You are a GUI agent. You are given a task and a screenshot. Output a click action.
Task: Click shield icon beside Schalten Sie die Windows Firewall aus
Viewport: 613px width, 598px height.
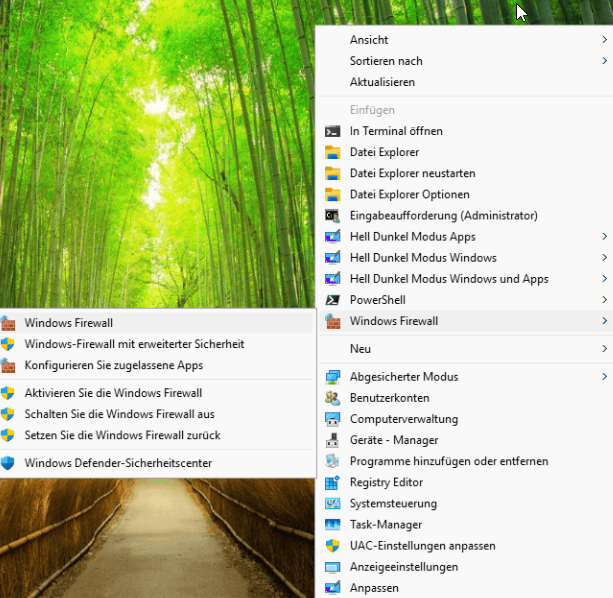pos(7,414)
